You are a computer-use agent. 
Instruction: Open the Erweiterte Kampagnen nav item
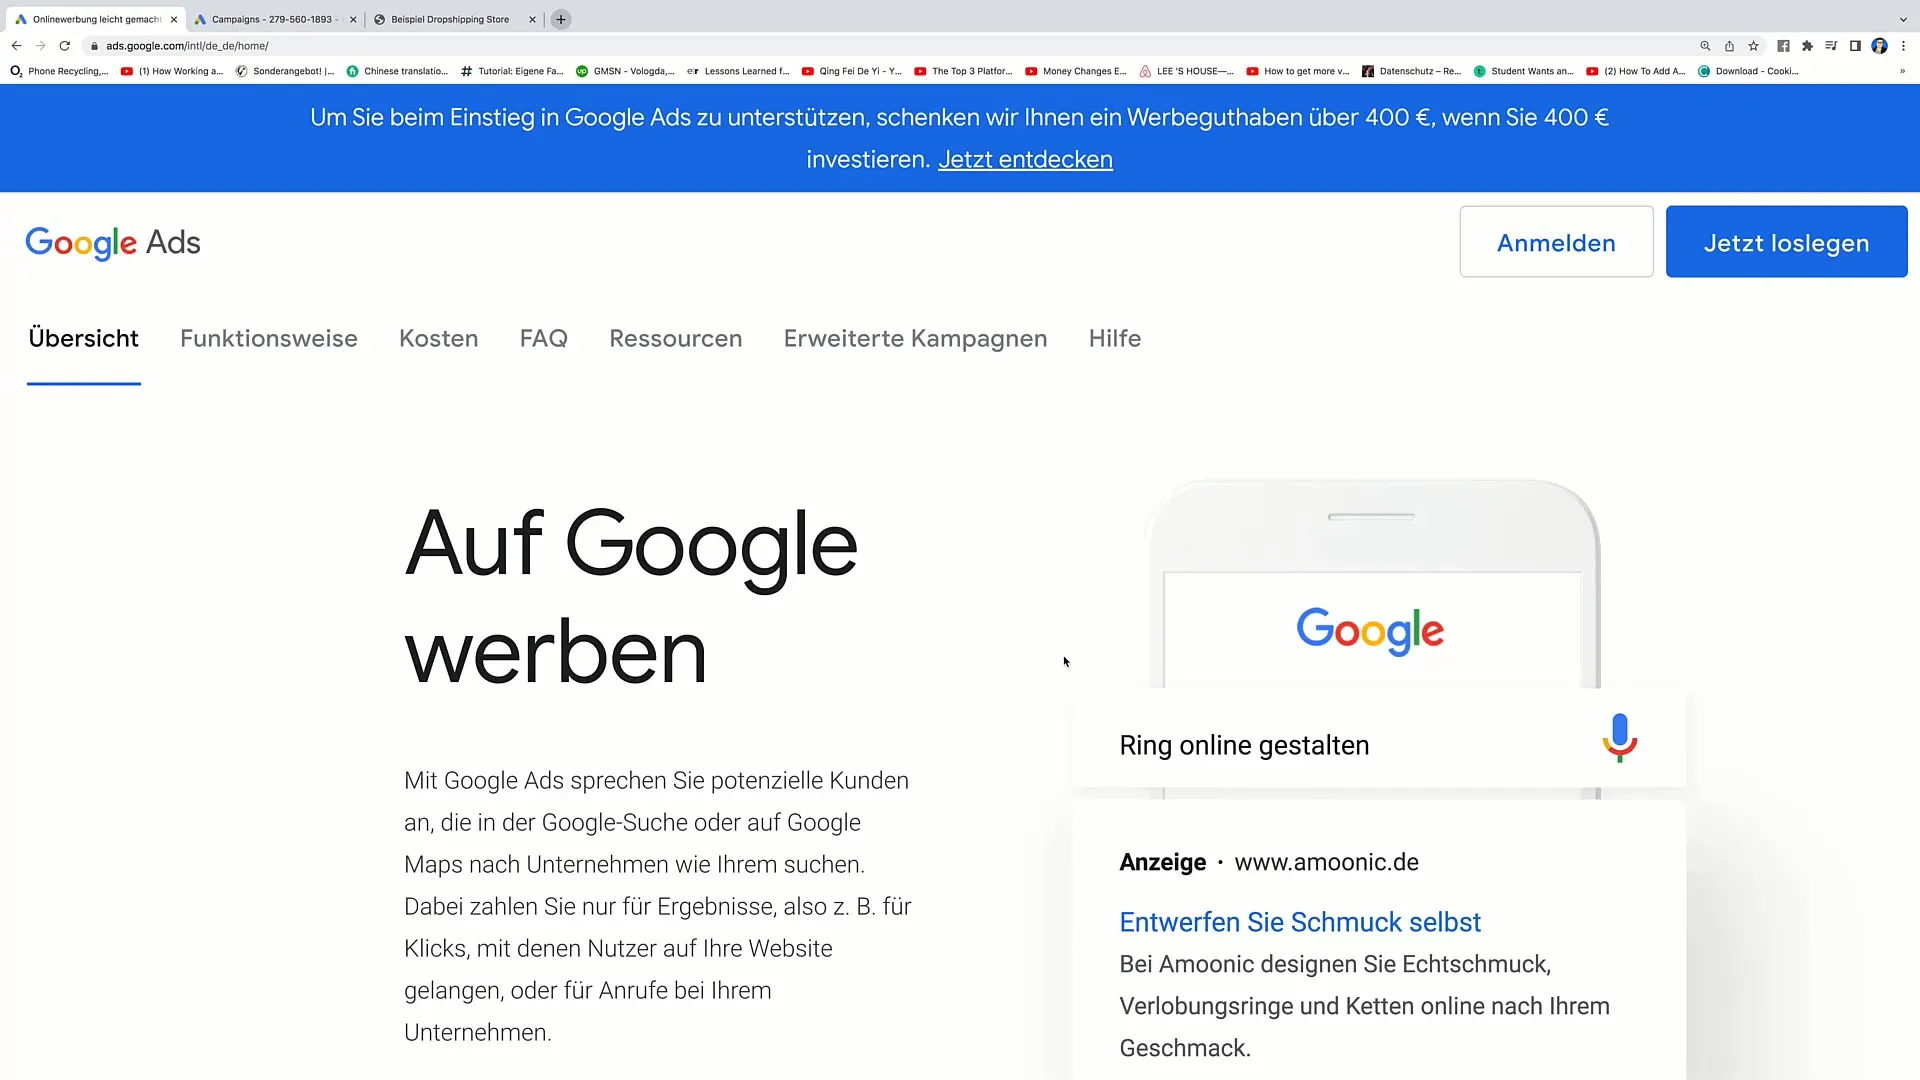click(x=916, y=338)
